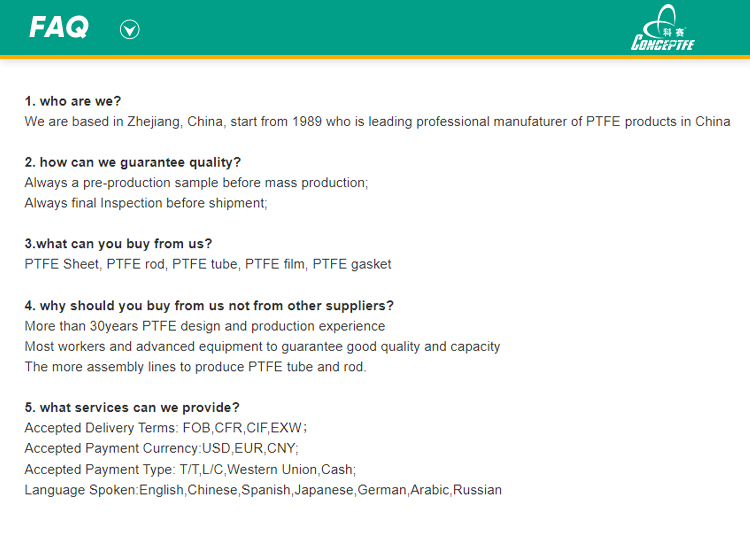Click the orange divider under the header

(375, 57)
